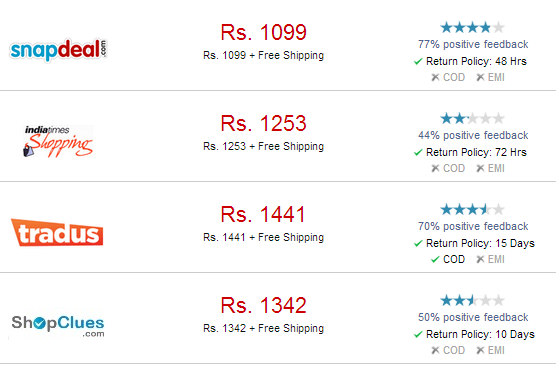Click Indiatimes Shopping's star rating
The width and height of the screenshot is (556, 366).
click(x=472, y=118)
